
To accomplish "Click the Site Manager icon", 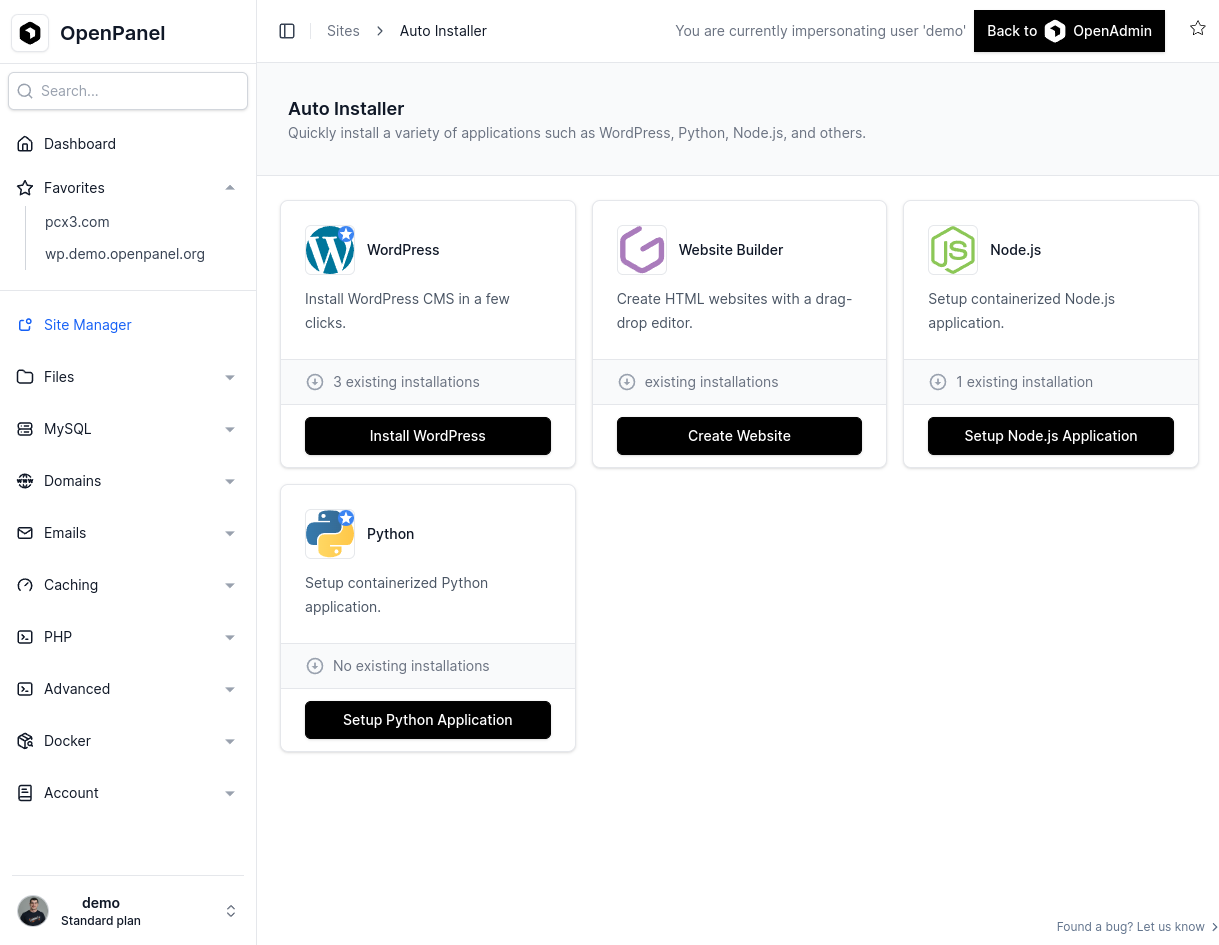I will (25, 325).
